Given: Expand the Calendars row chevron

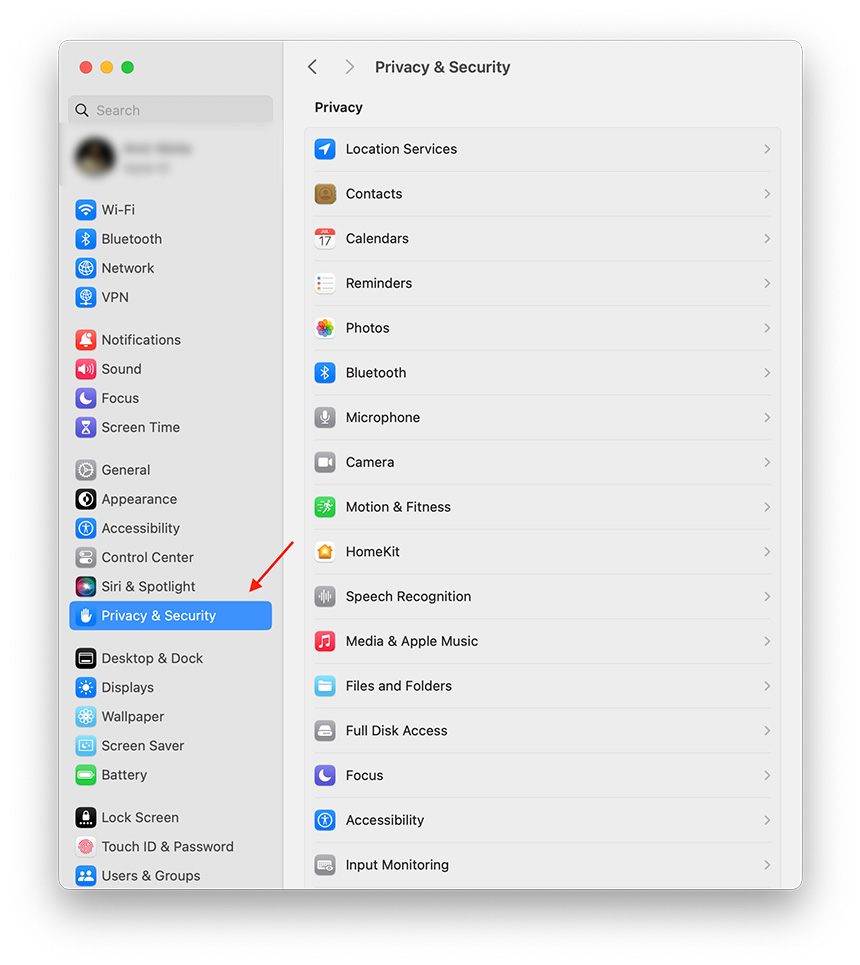Looking at the screenshot, I should 767,239.
